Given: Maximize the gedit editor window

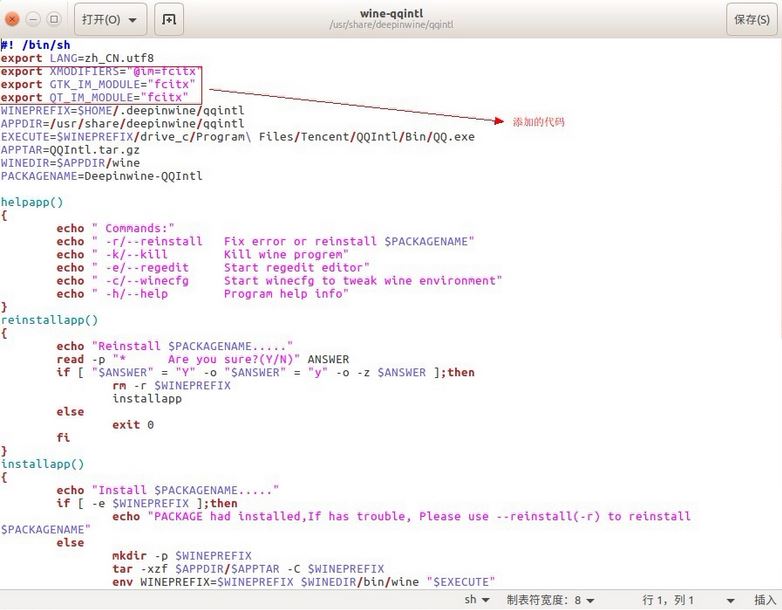Looking at the screenshot, I should point(53,19).
